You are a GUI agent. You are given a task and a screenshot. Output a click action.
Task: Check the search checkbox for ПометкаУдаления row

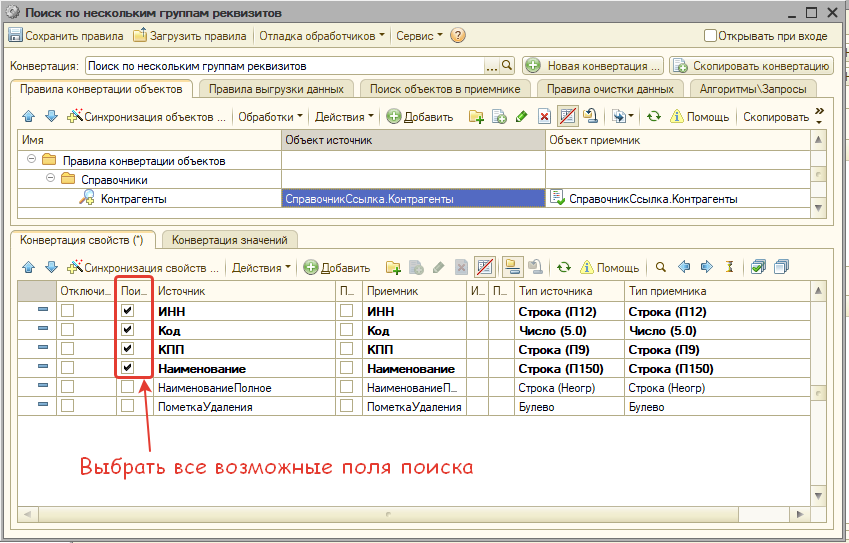pyautogui.click(x=127, y=405)
